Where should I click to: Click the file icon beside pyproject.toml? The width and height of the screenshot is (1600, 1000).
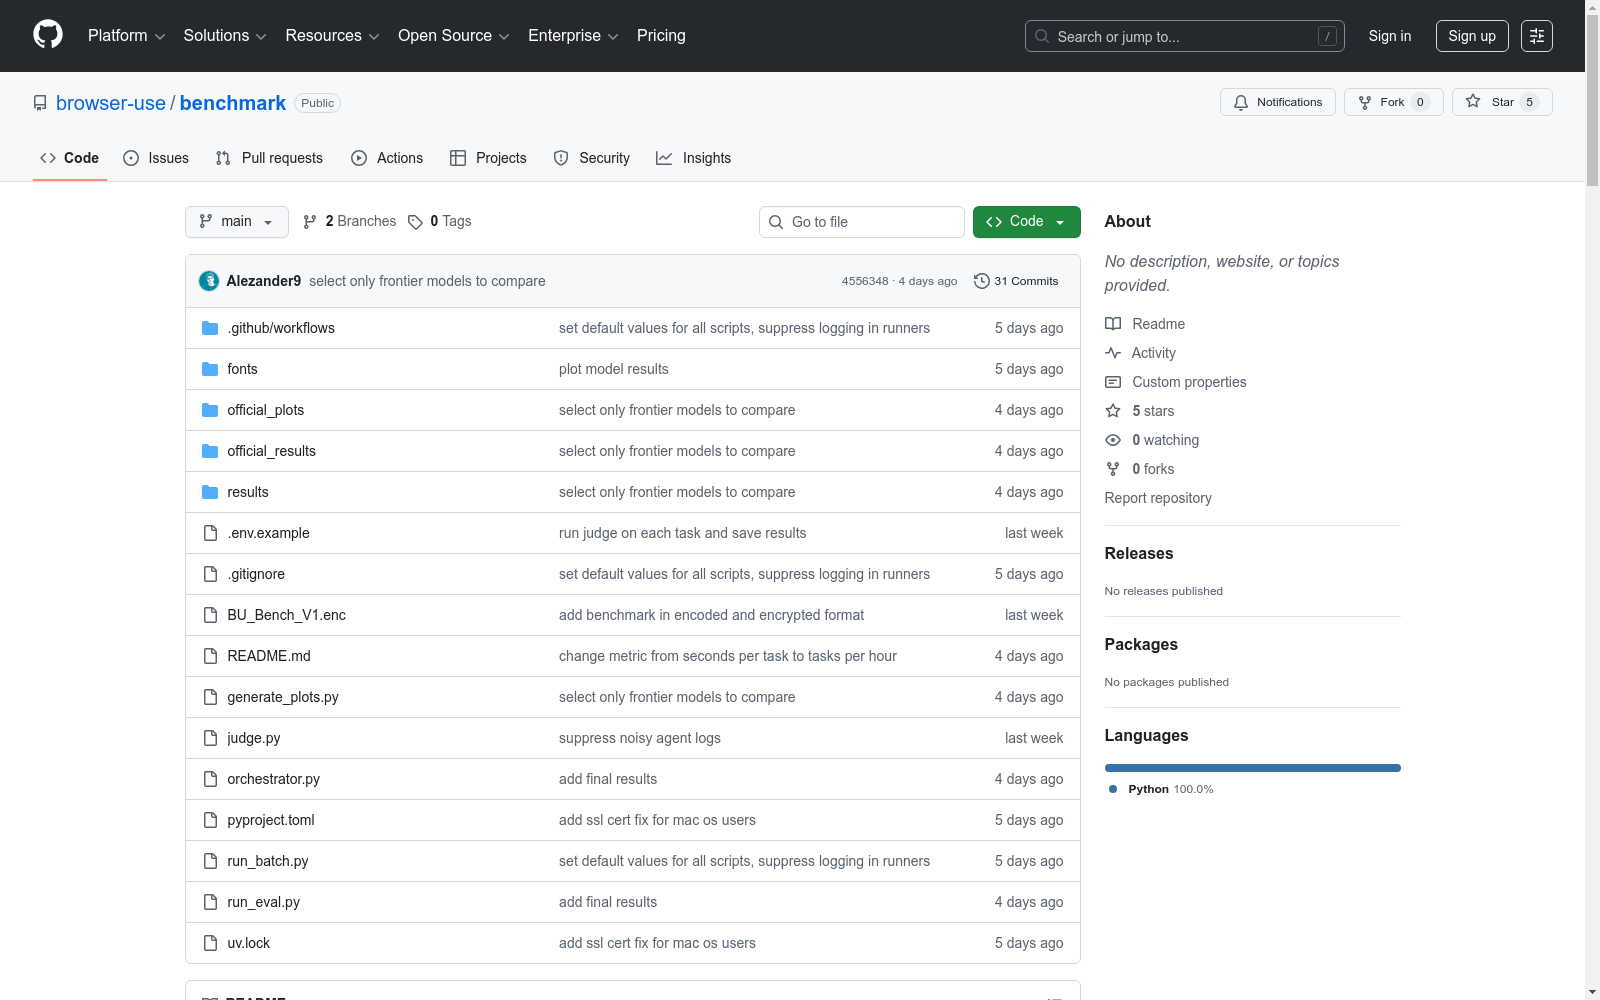[x=210, y=820]
